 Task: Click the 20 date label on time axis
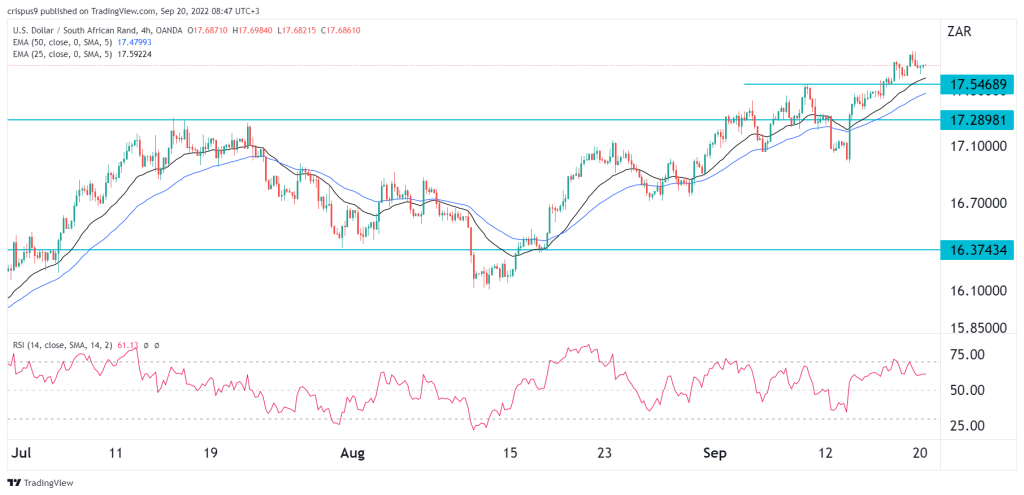921,452
